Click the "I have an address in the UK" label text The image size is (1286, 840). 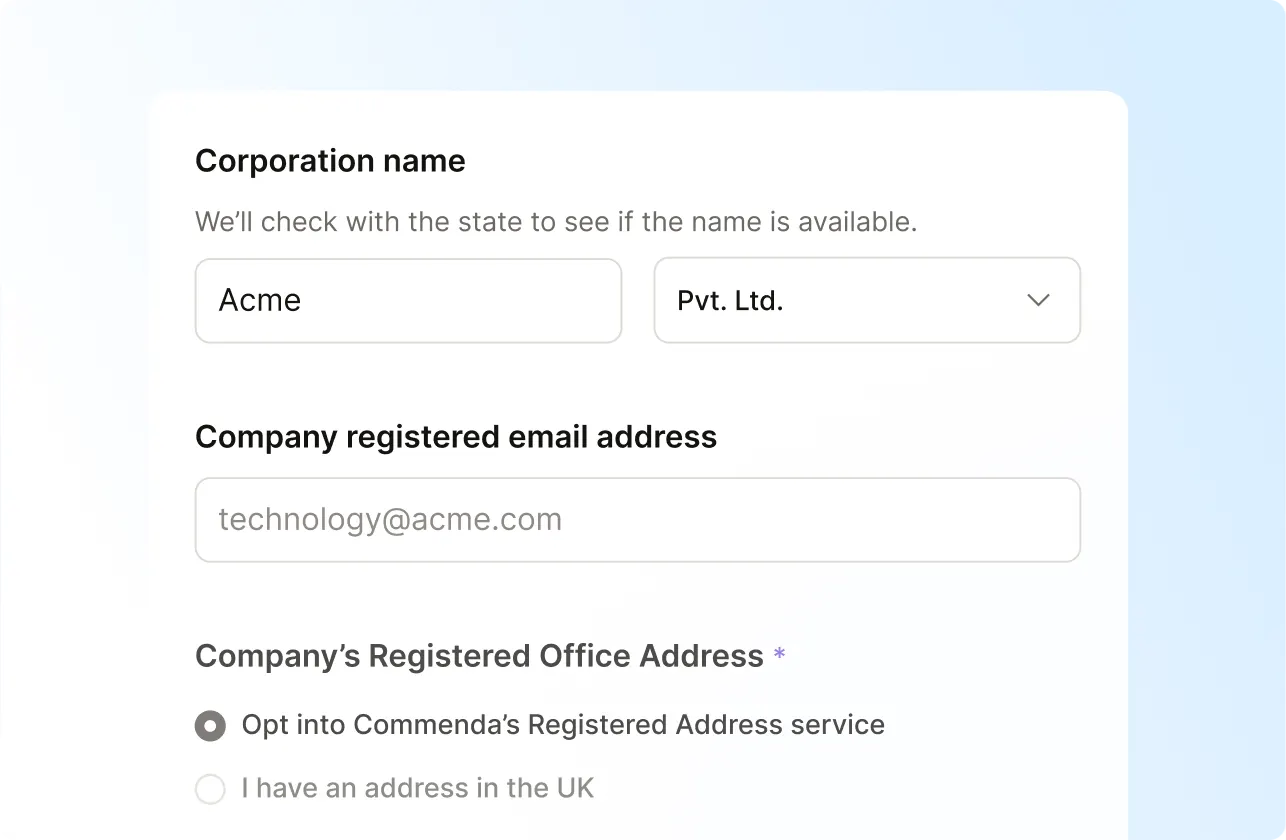[418, 789]
